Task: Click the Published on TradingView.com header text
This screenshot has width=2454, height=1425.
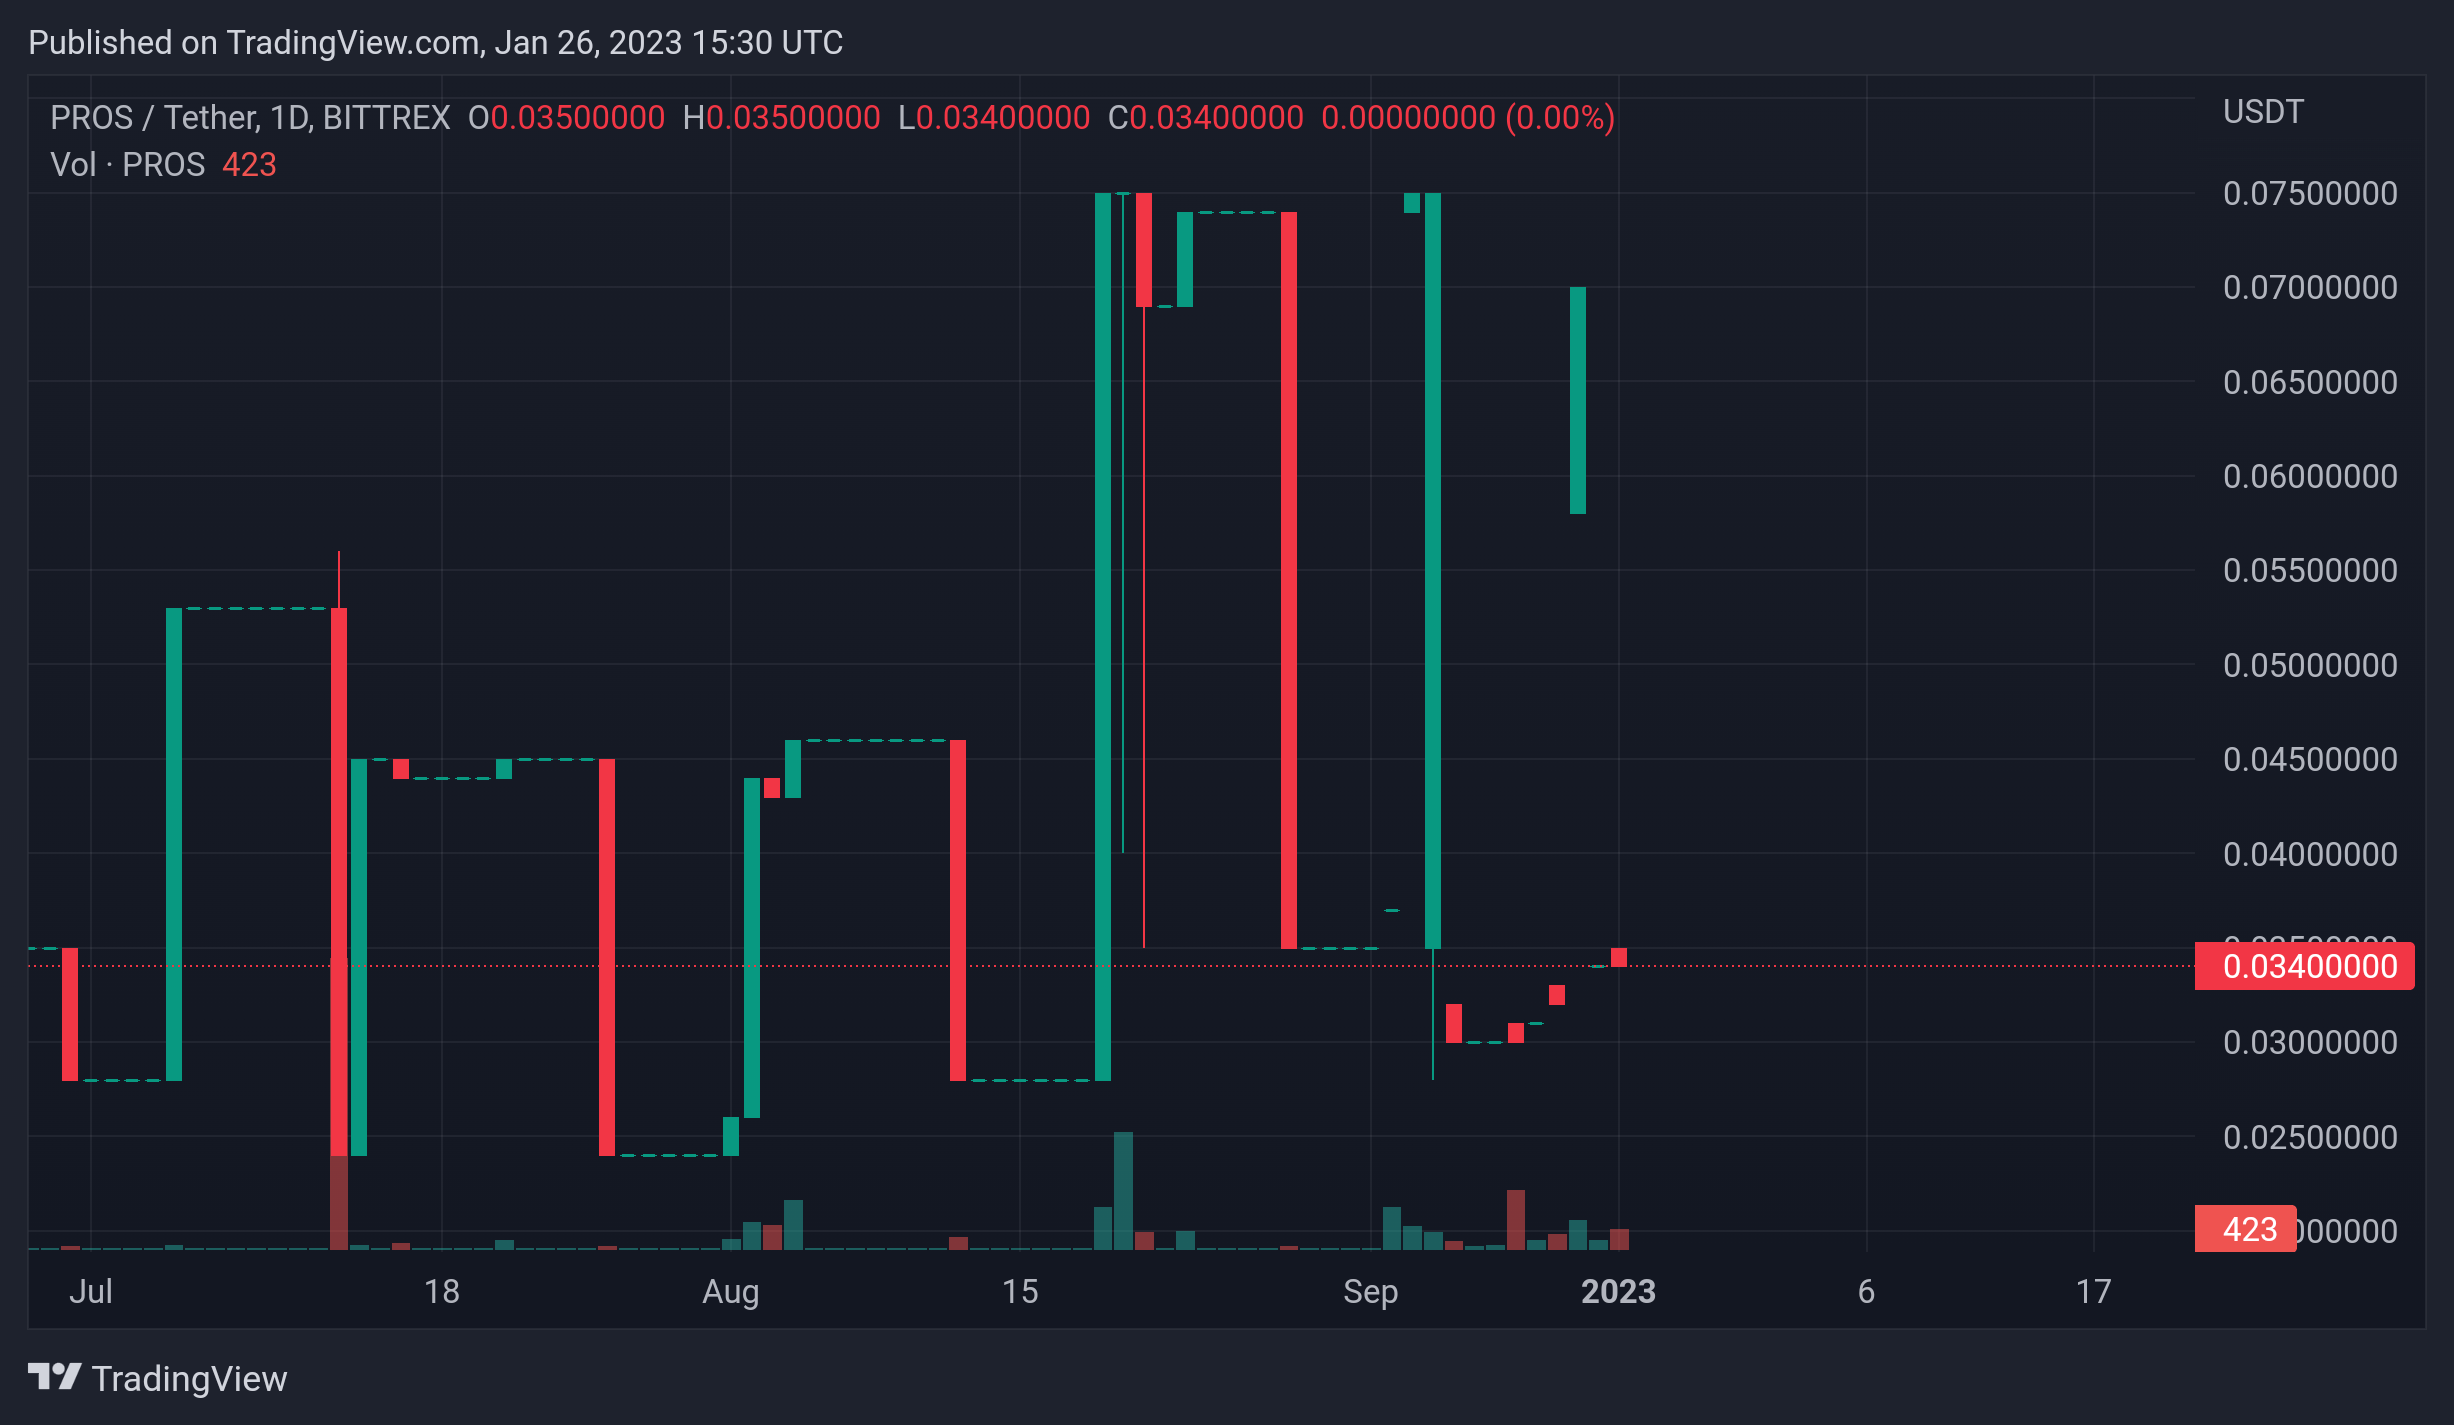Action: coord(435,43)
